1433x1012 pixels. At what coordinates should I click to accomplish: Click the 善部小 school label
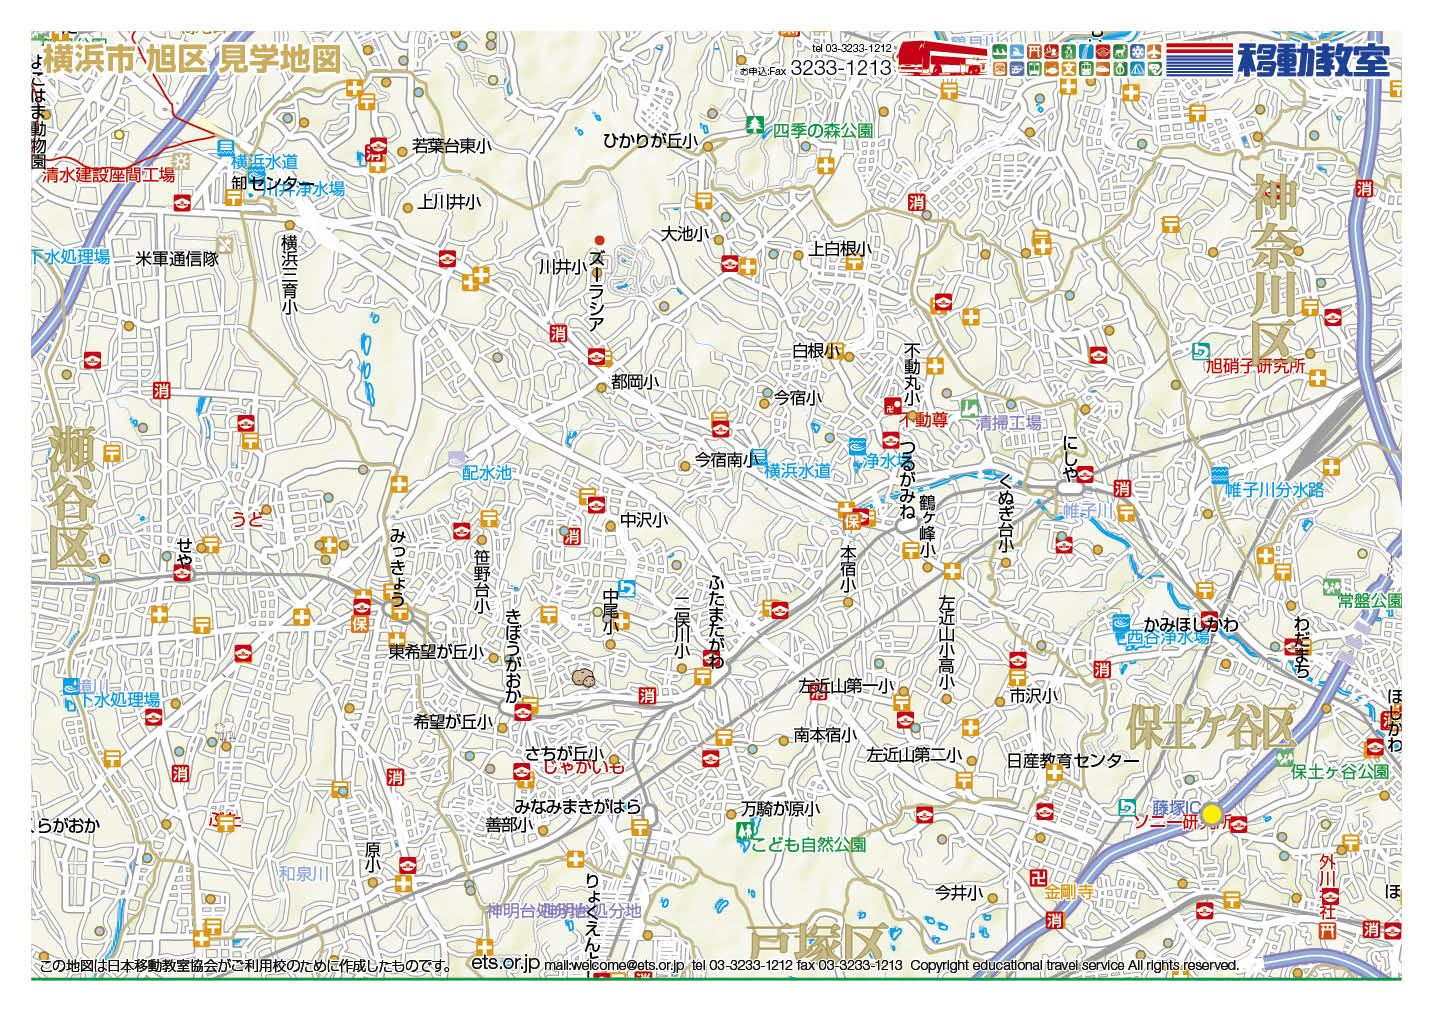coord(509,825)
